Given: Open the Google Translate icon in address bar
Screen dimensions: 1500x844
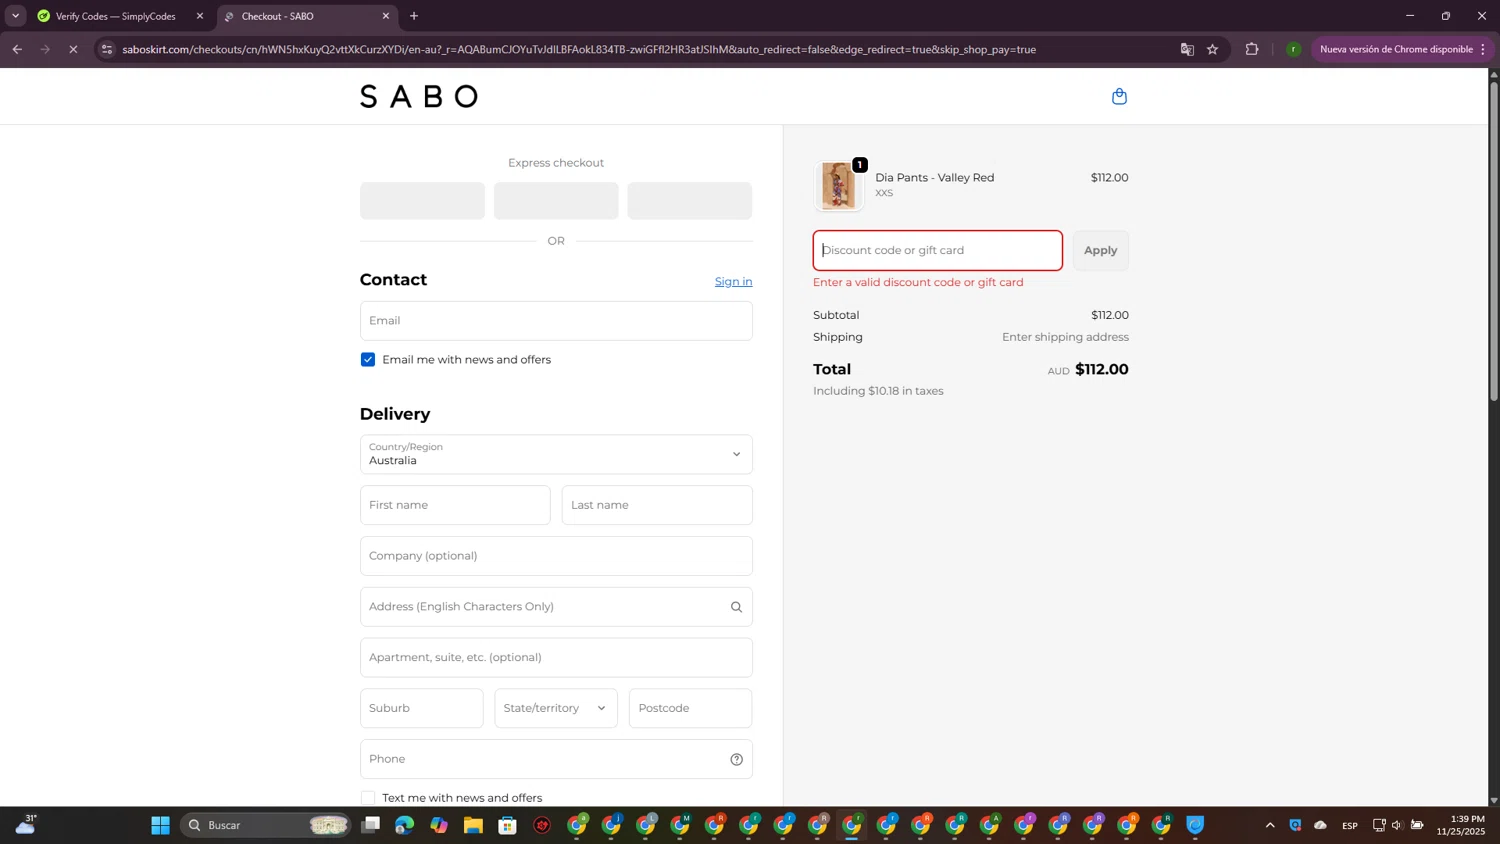Looking at the screenshot, I should click(1187, 49).
